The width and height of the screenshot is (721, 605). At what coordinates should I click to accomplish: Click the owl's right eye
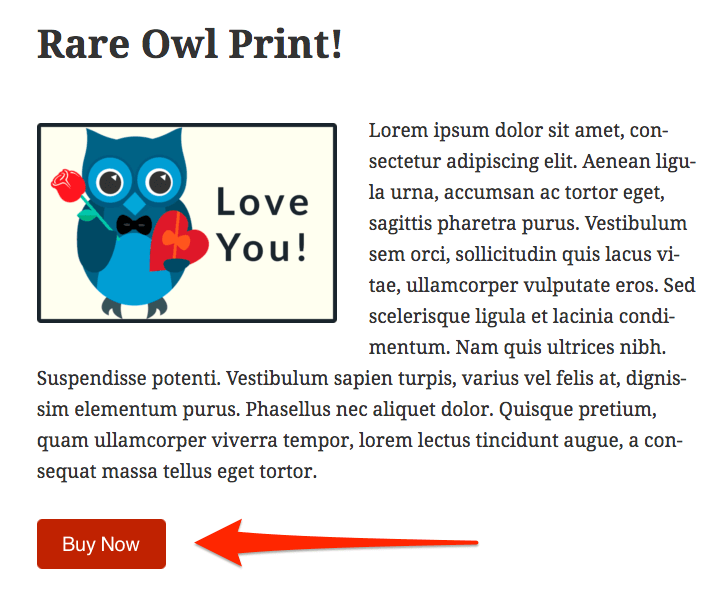click(x=159, y=182)
